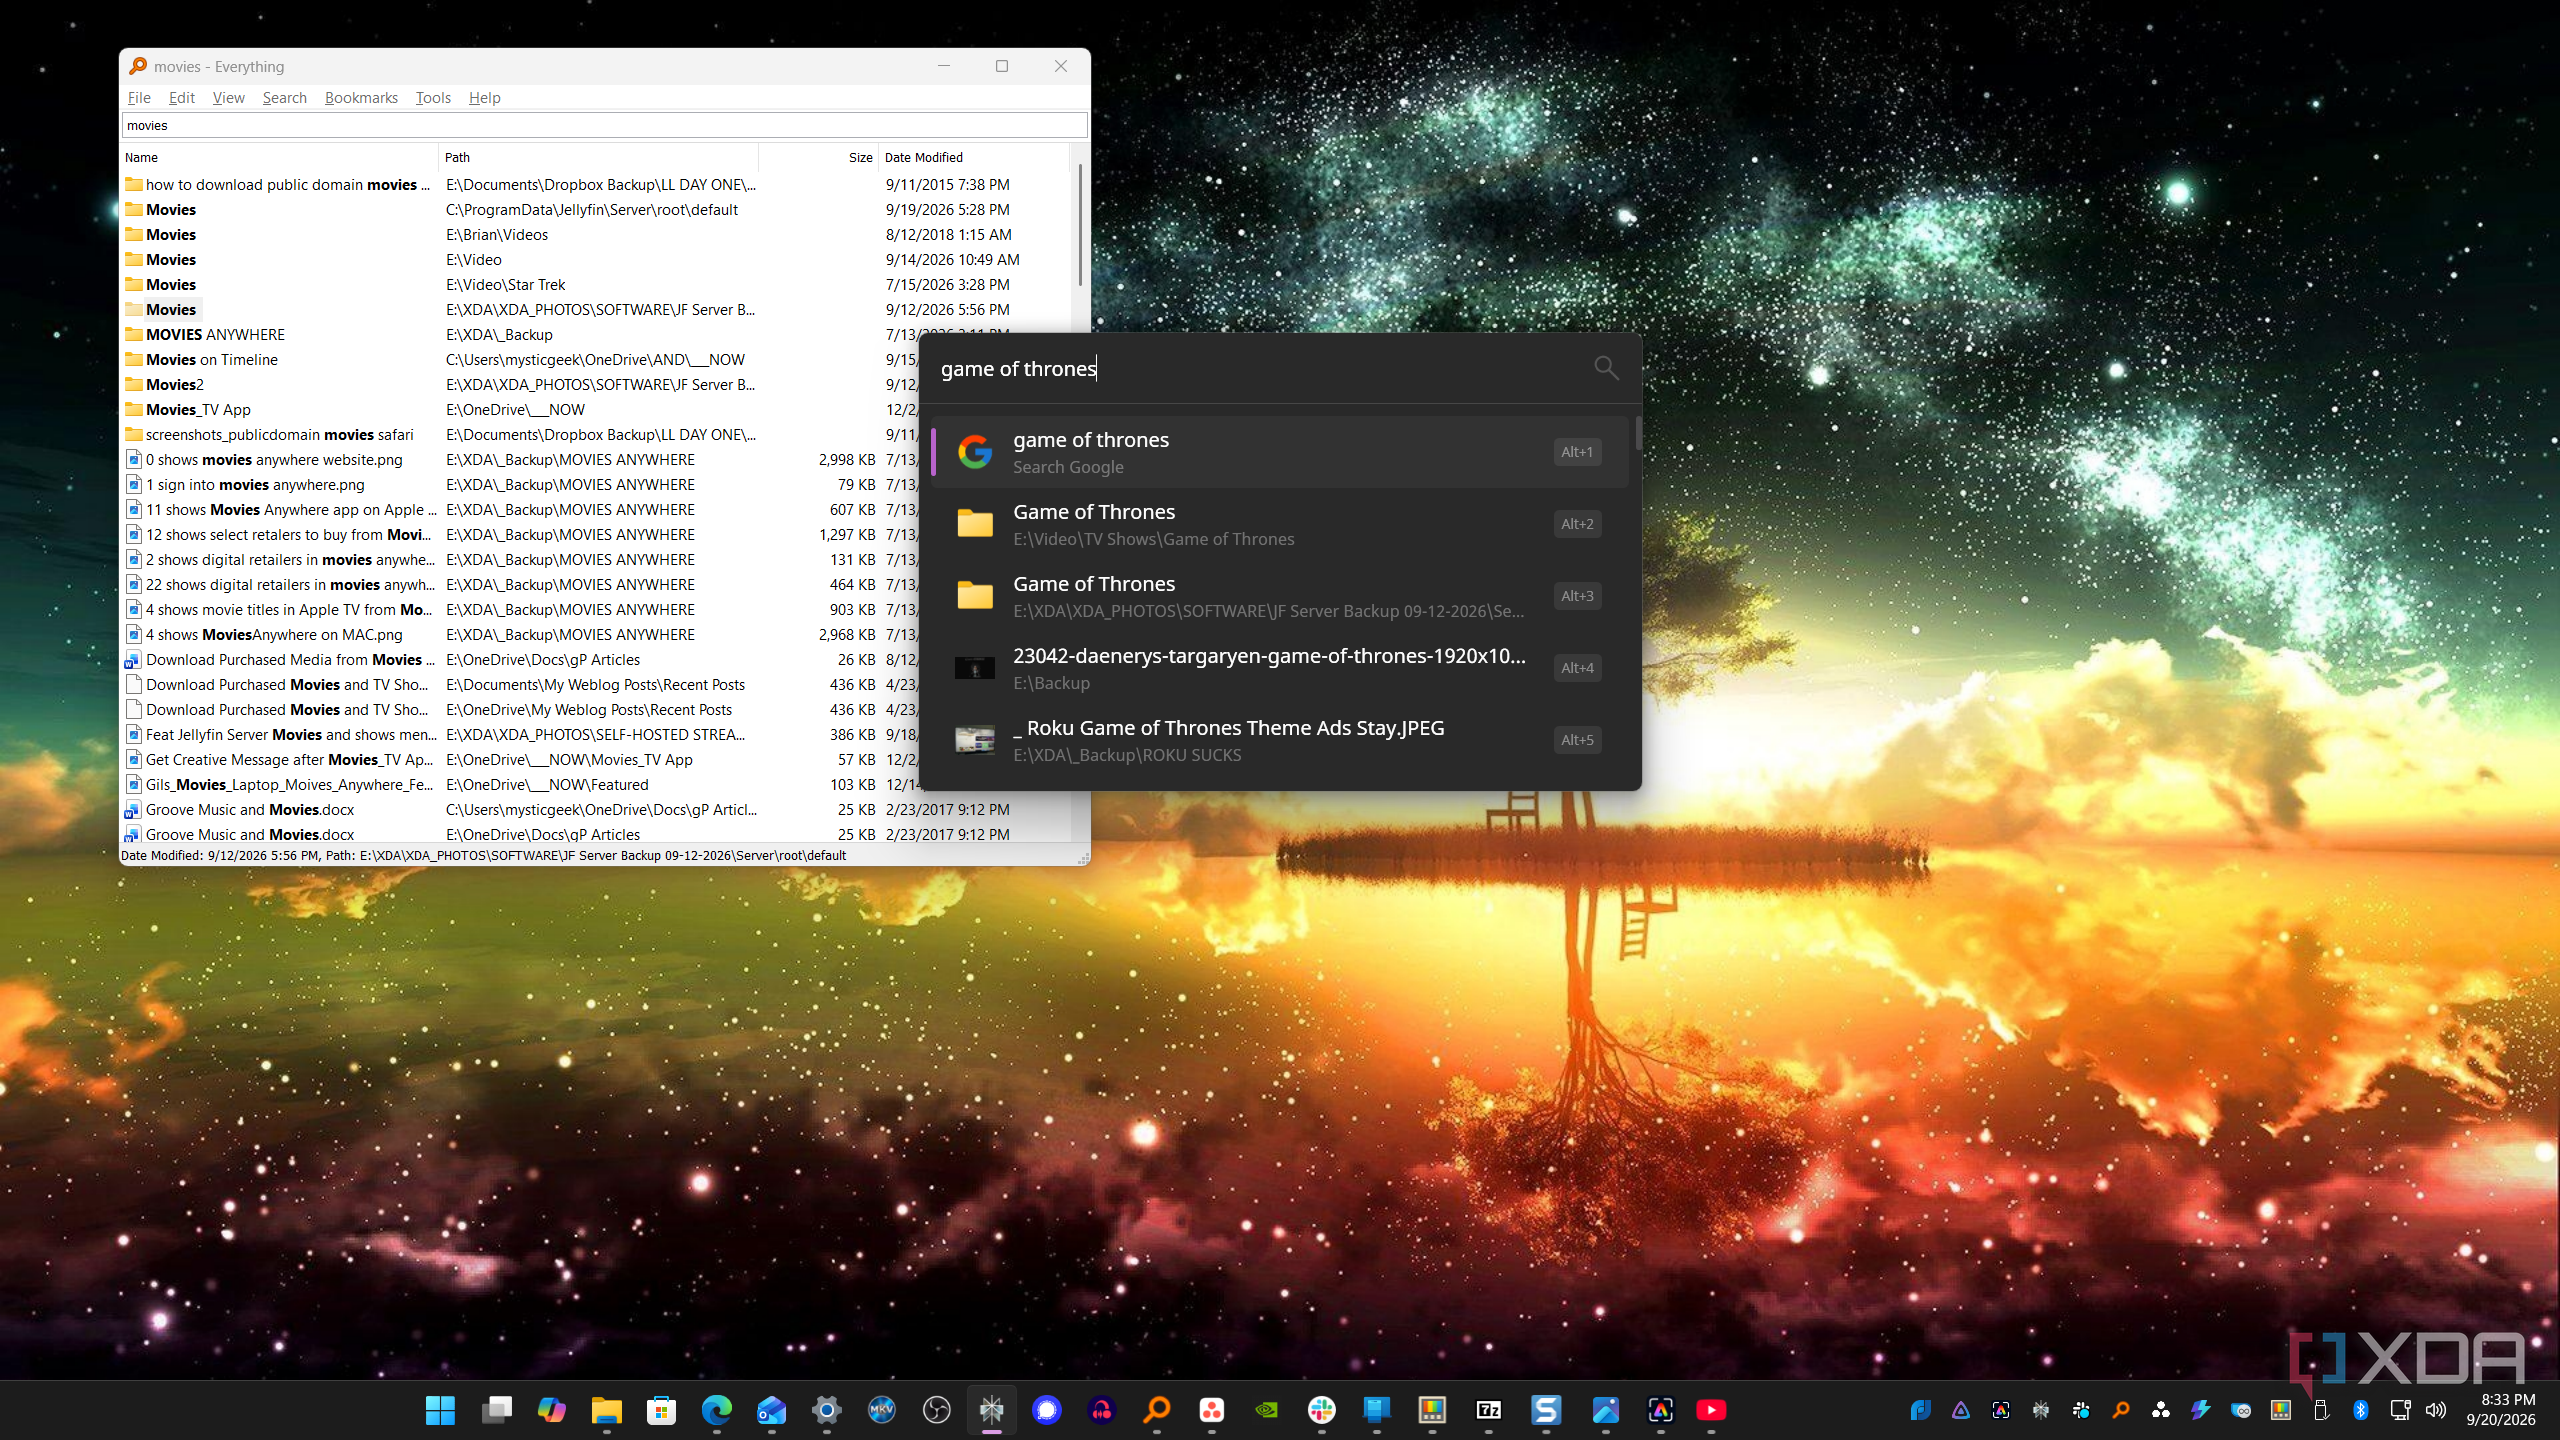Open volume control in system tray
The height and width of the screenshot is (1440, 2560).
click(x=2436, y=1410)
